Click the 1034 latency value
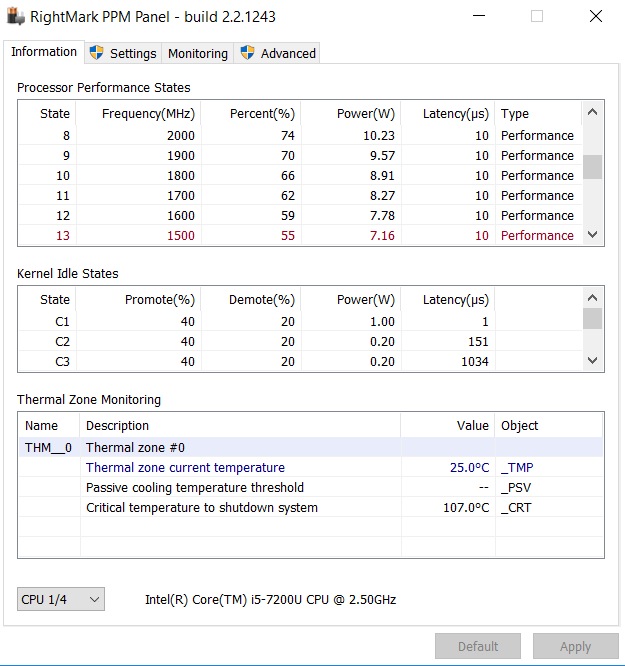Screen dimensions: 625x666 click(475, 361)
